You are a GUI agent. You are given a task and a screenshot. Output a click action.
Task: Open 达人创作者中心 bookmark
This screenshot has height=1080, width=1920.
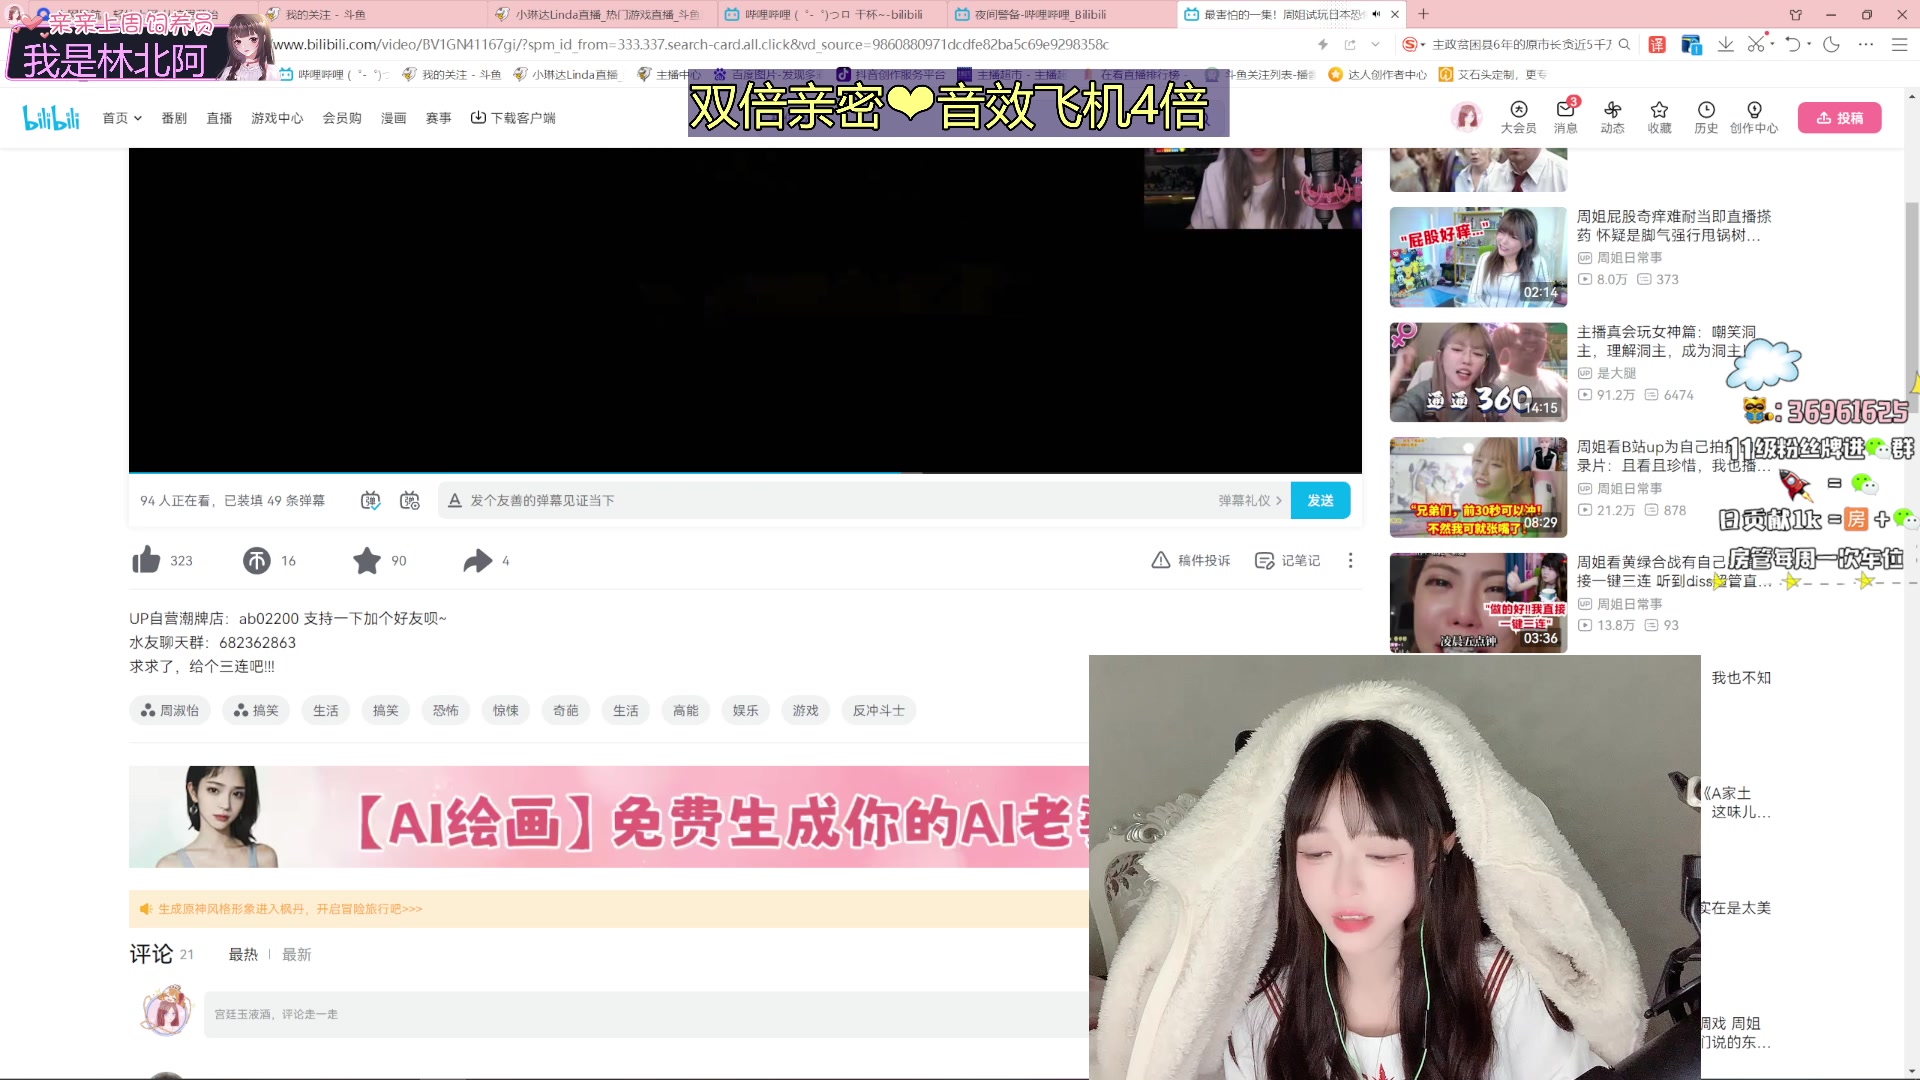(x=1377, y=74)
